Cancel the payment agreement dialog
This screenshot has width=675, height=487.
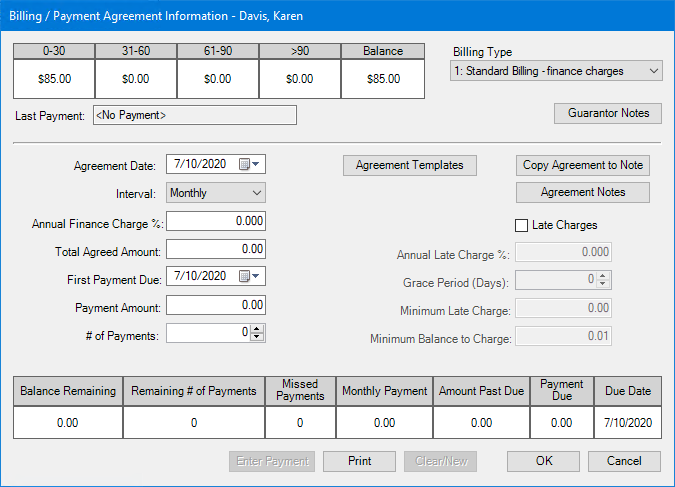coord(624,461)
